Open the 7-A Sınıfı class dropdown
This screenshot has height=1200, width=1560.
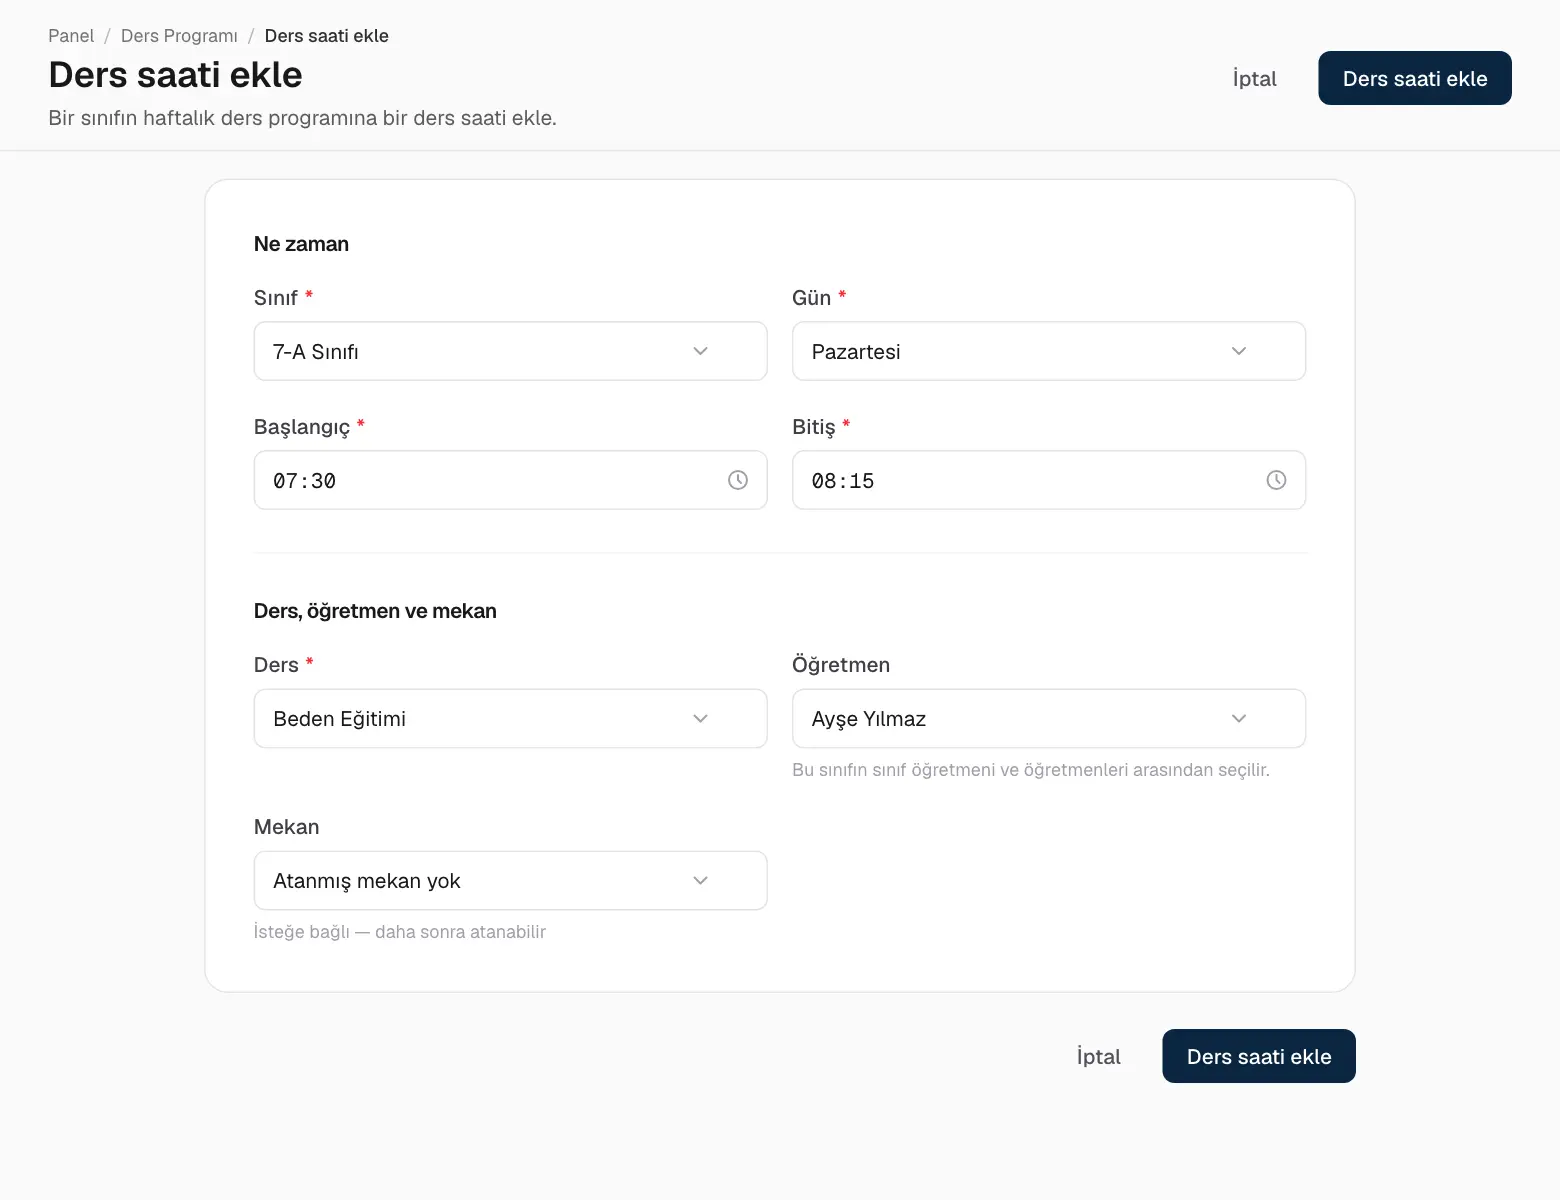point(510,351)
